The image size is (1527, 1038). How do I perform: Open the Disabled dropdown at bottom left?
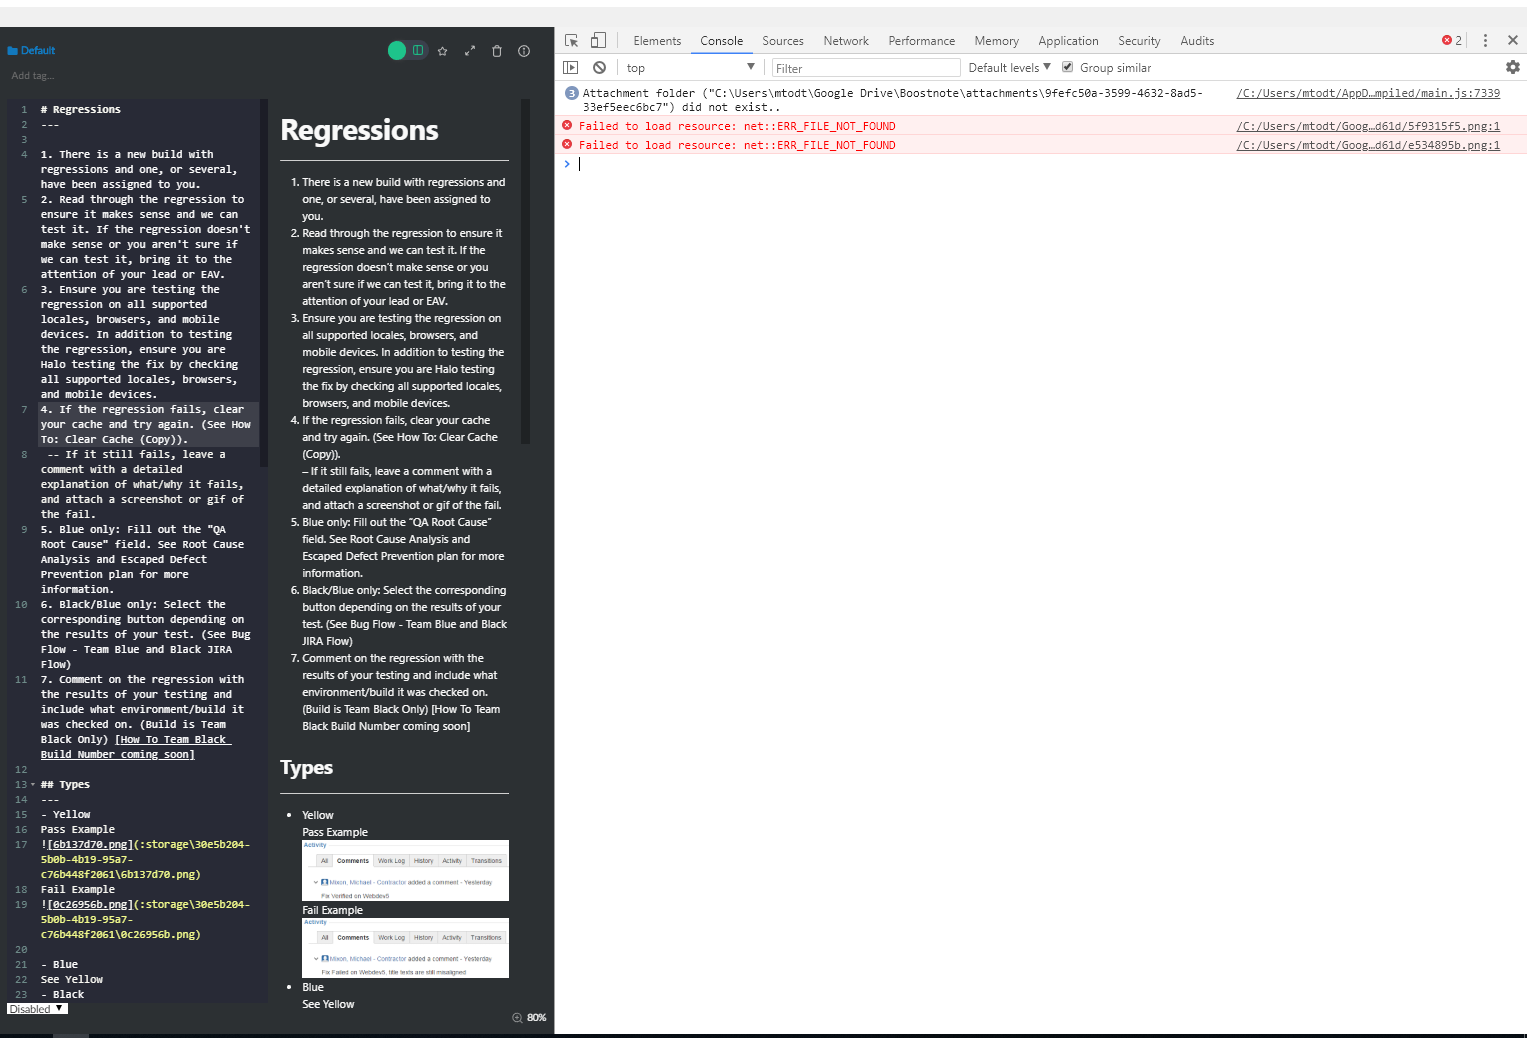pos(36,1008)
